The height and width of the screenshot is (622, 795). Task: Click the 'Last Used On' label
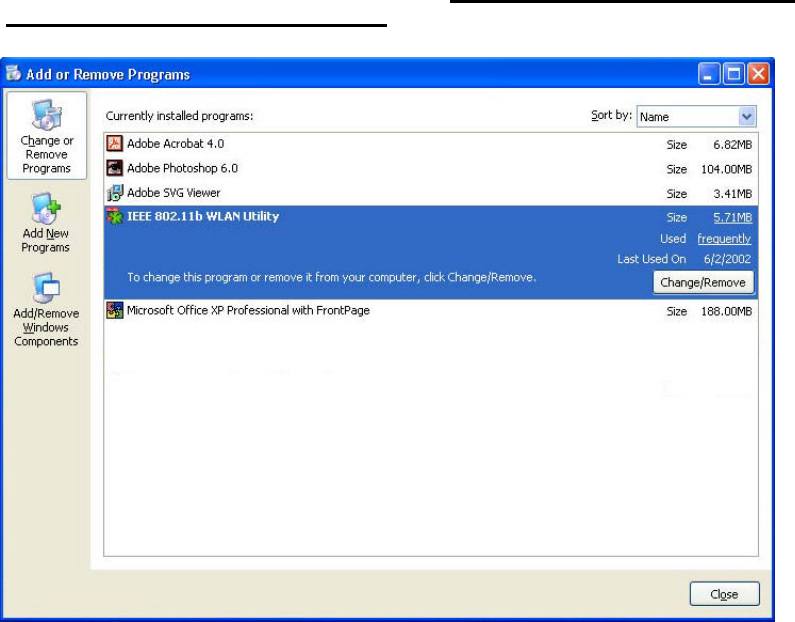652,259
